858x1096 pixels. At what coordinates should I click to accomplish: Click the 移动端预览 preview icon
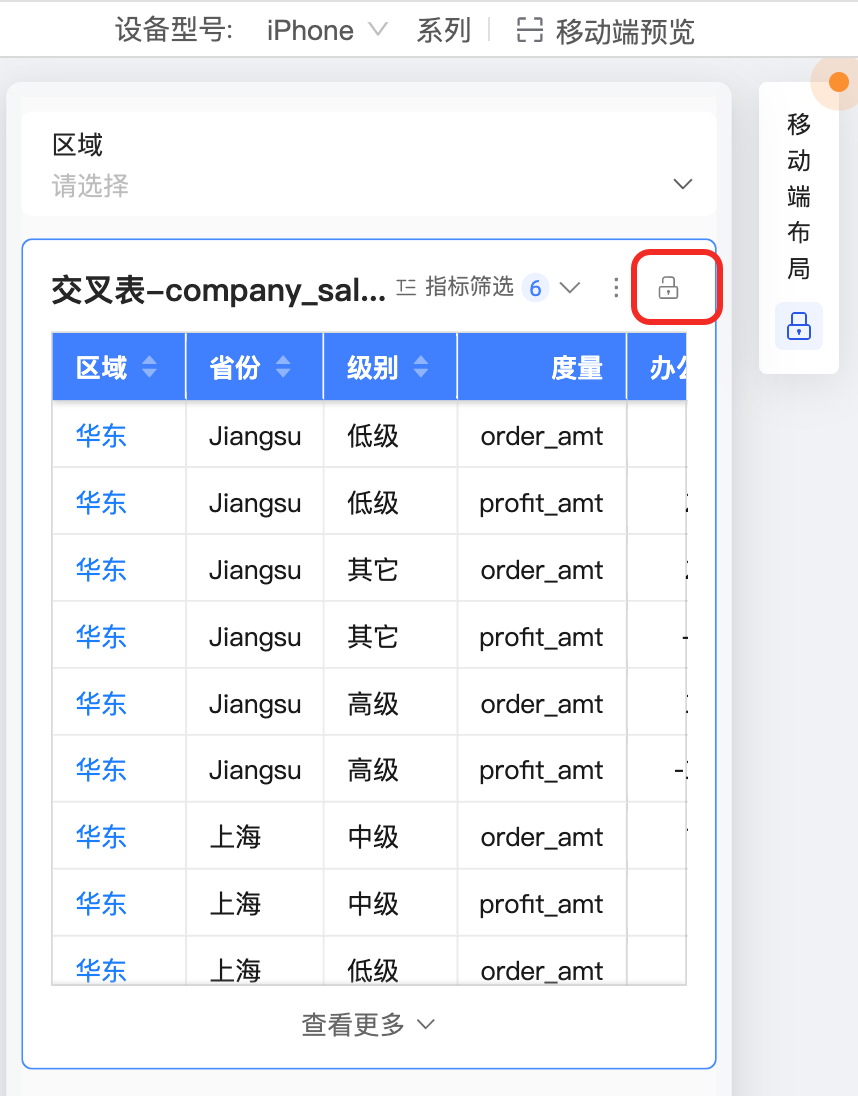[x=530, y=30]
